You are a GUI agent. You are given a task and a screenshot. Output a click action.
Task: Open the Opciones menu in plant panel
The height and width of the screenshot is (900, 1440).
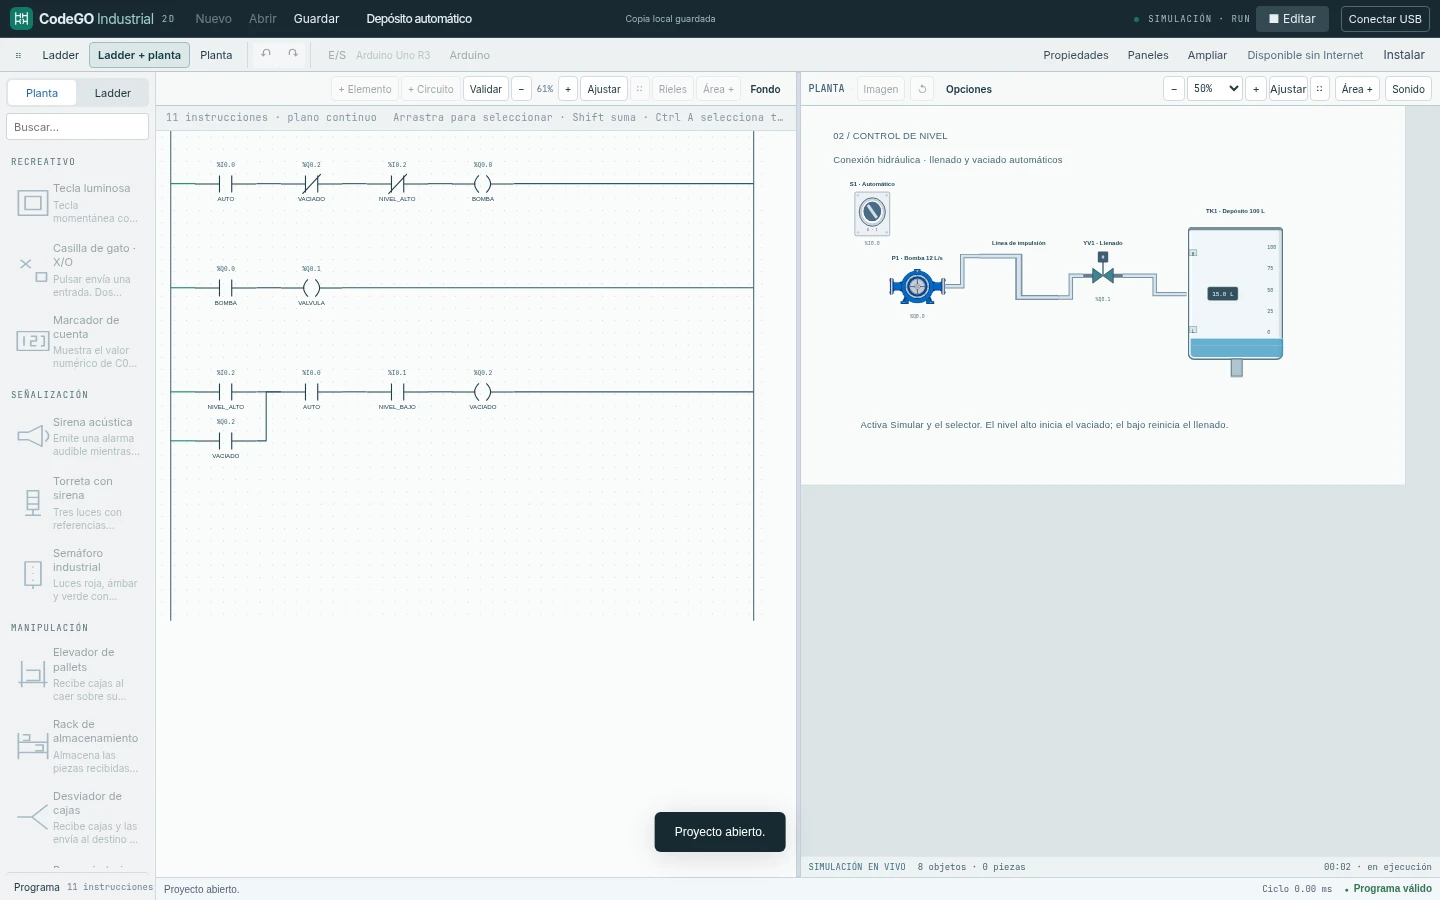(x=969, y=89)
